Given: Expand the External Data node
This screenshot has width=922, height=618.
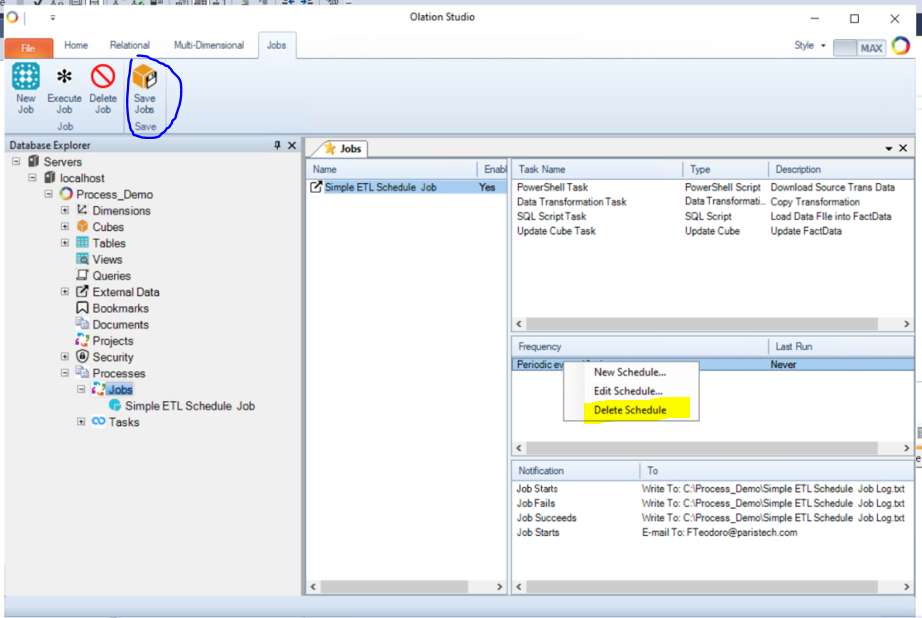Looking at the screenshot, I should 65,292.
